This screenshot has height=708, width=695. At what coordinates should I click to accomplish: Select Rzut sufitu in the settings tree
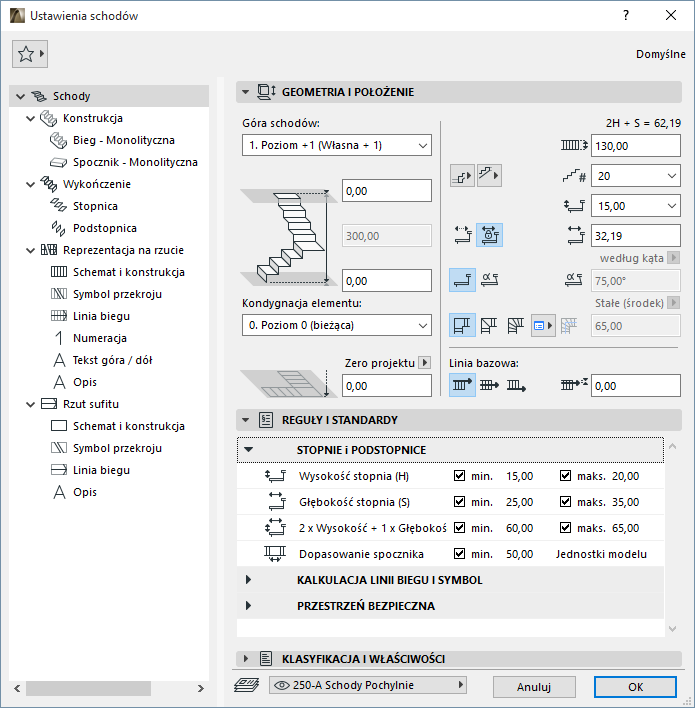(91, 404)
